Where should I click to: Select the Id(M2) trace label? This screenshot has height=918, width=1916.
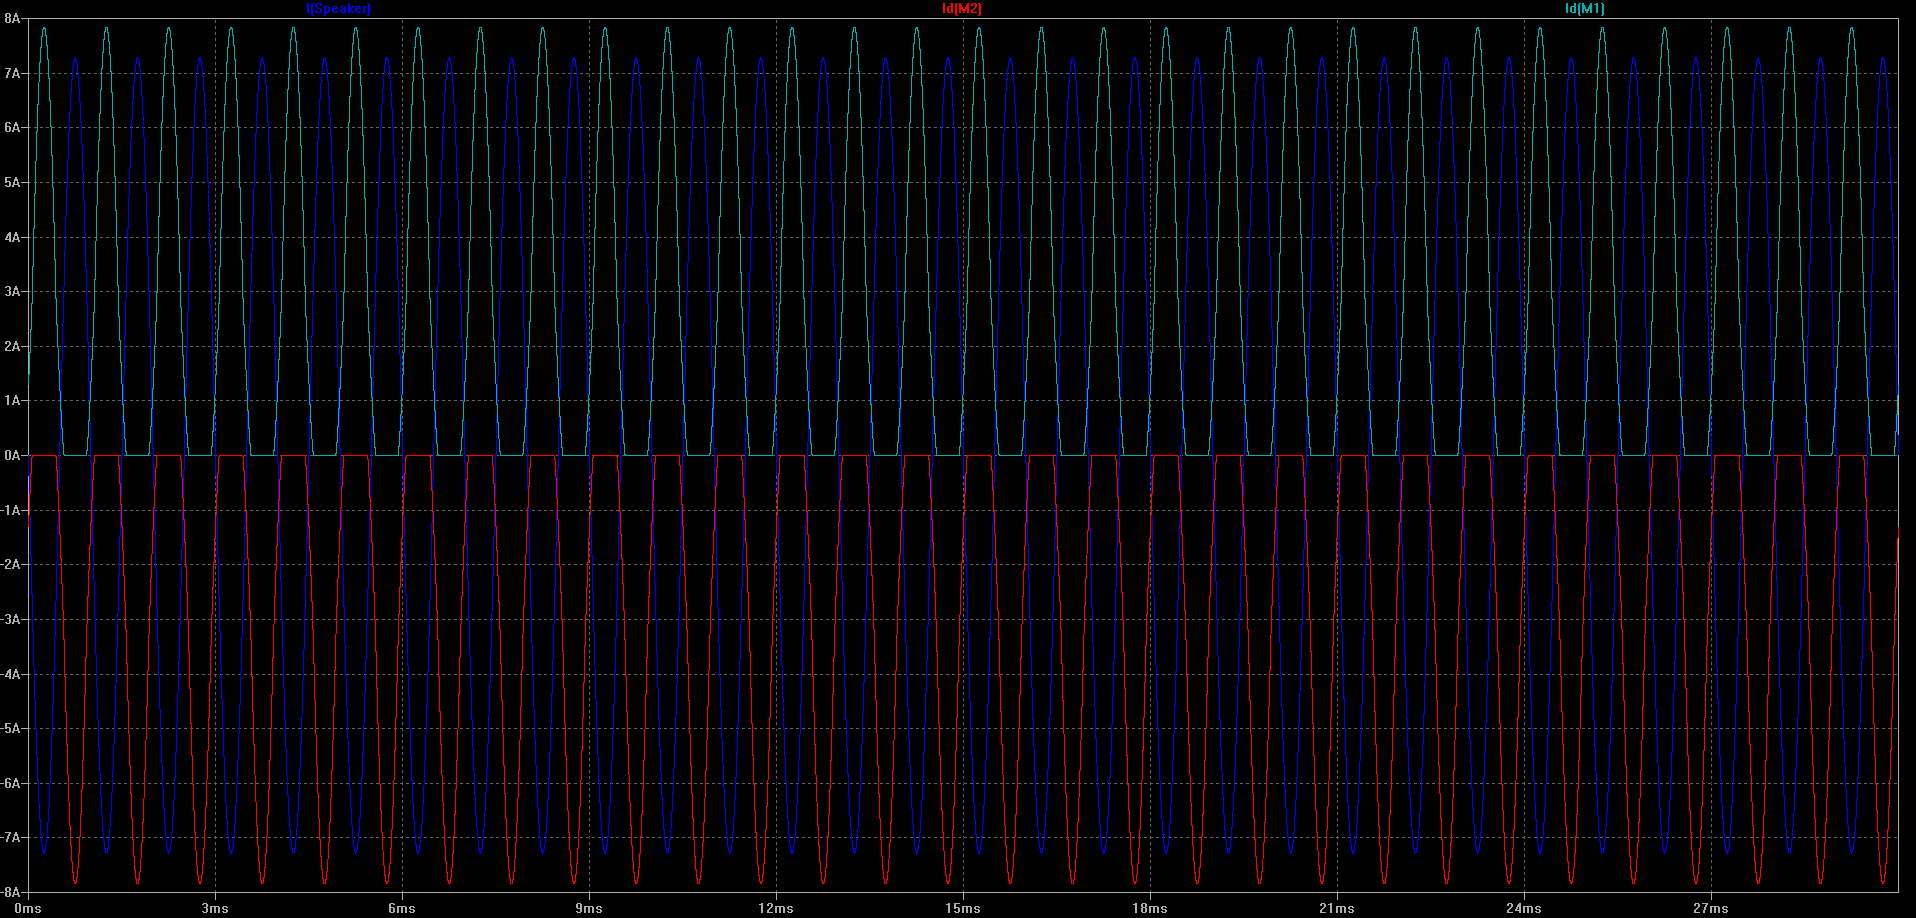pyautogui.click(x=962, y=9)
